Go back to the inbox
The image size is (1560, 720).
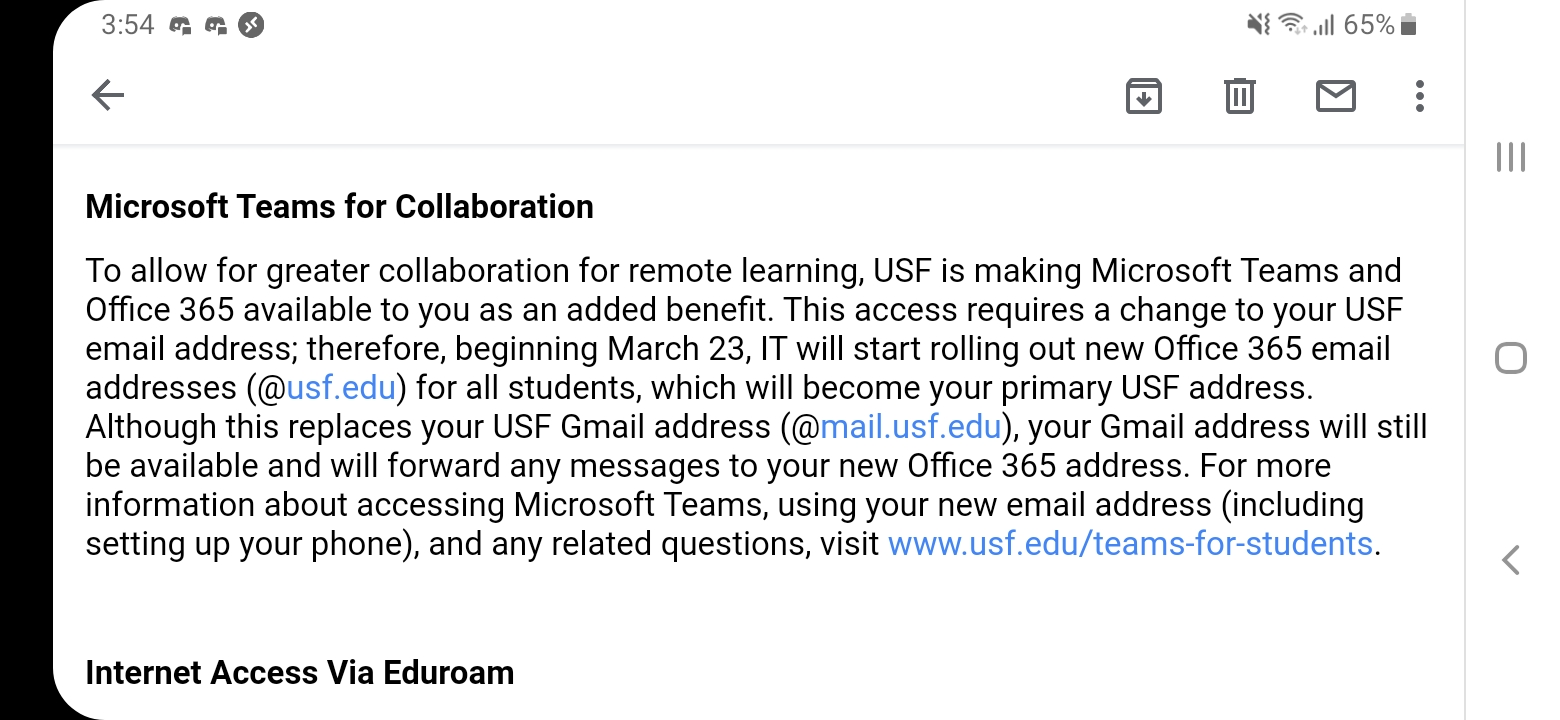108,95
